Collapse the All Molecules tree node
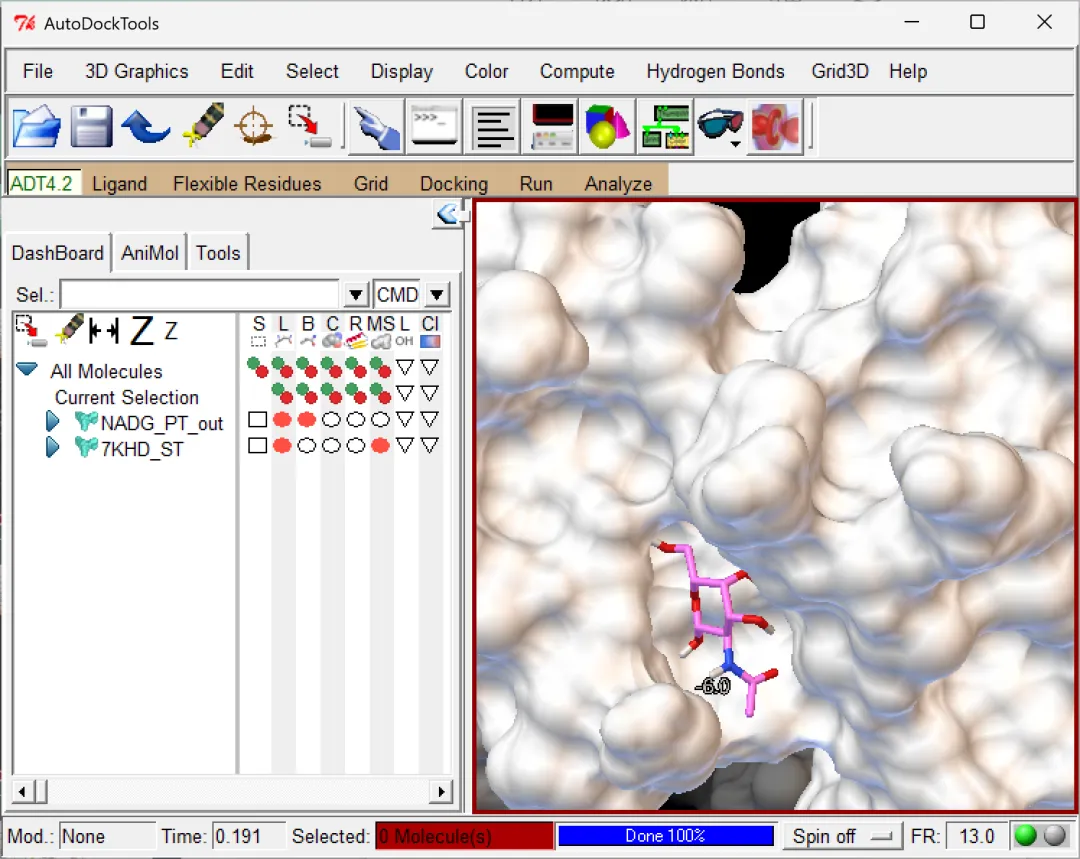The image size is (1080, 859). (27, 369)
